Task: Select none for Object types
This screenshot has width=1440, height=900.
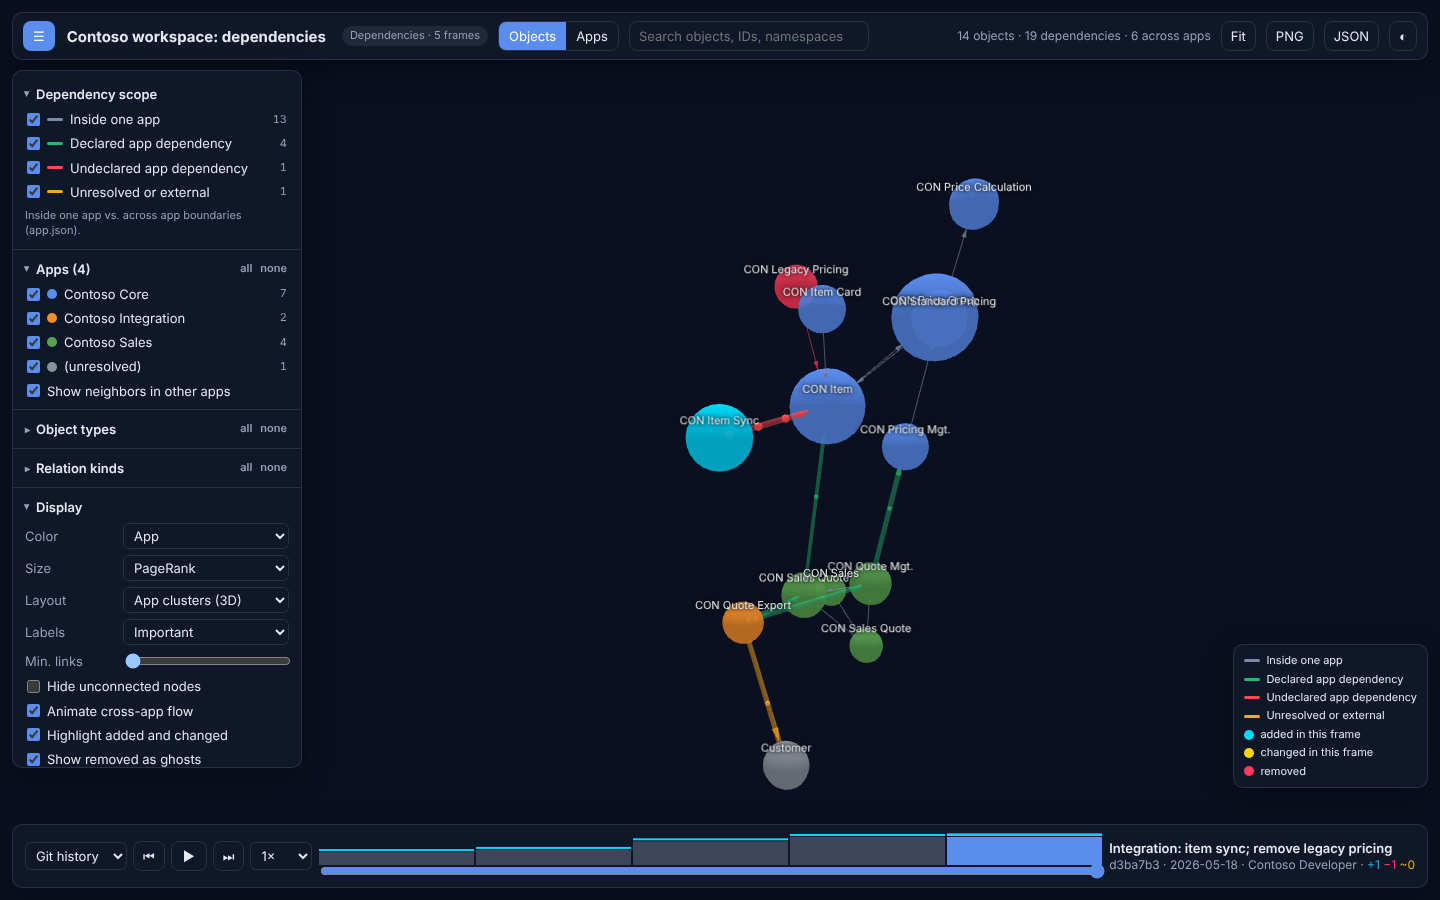Action: pos(273,428)
